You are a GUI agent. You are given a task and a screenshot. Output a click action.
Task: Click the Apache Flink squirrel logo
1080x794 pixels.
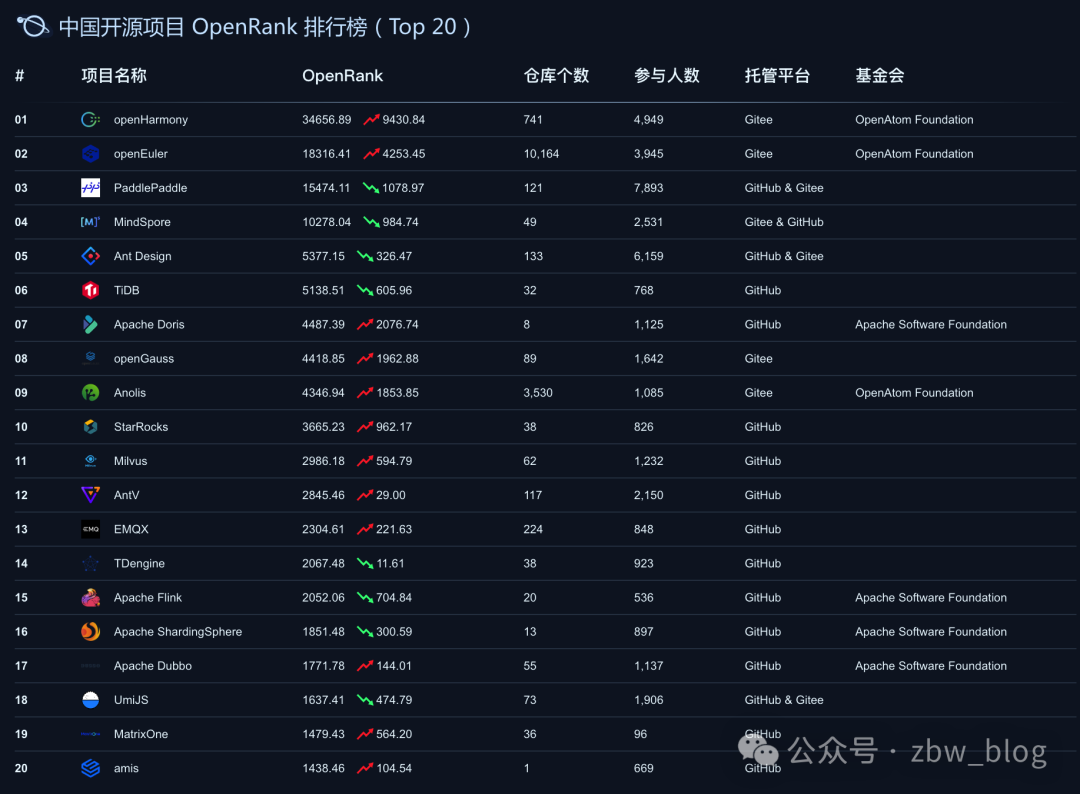point(90,598)
